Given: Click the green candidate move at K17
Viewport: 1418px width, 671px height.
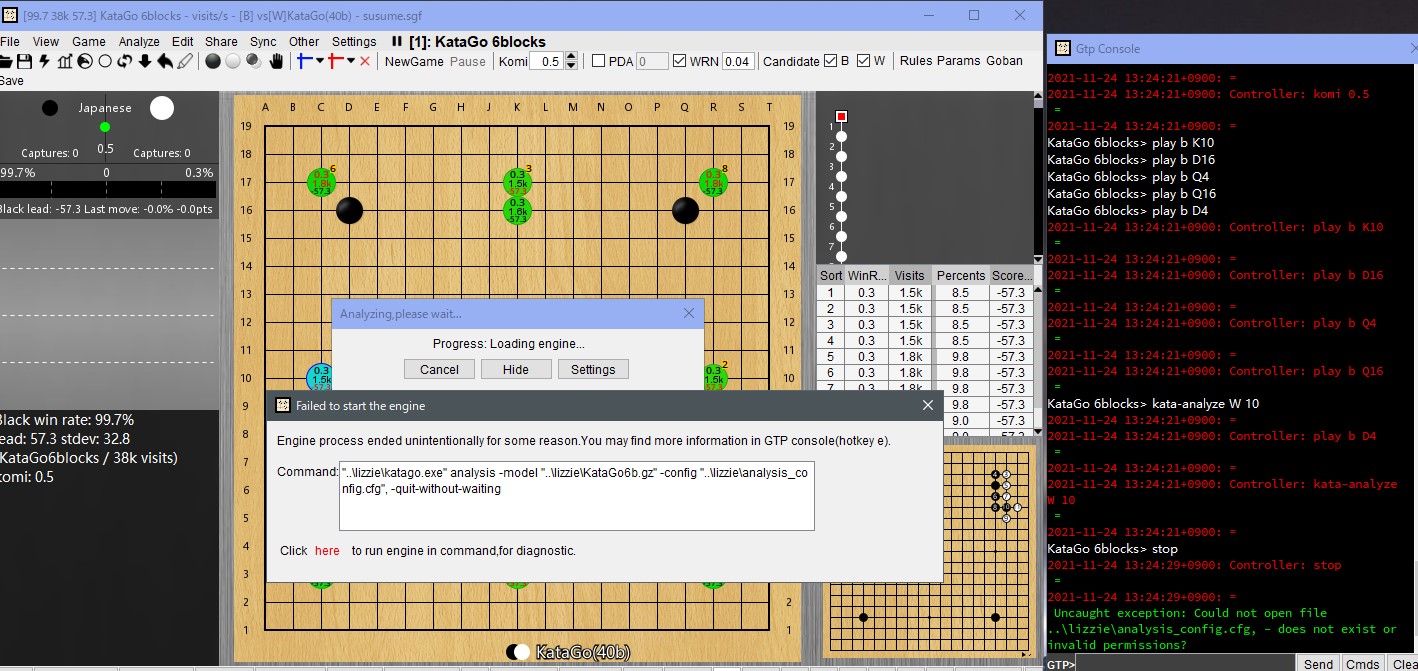Looking at the screenshot, I should point(517,182).
